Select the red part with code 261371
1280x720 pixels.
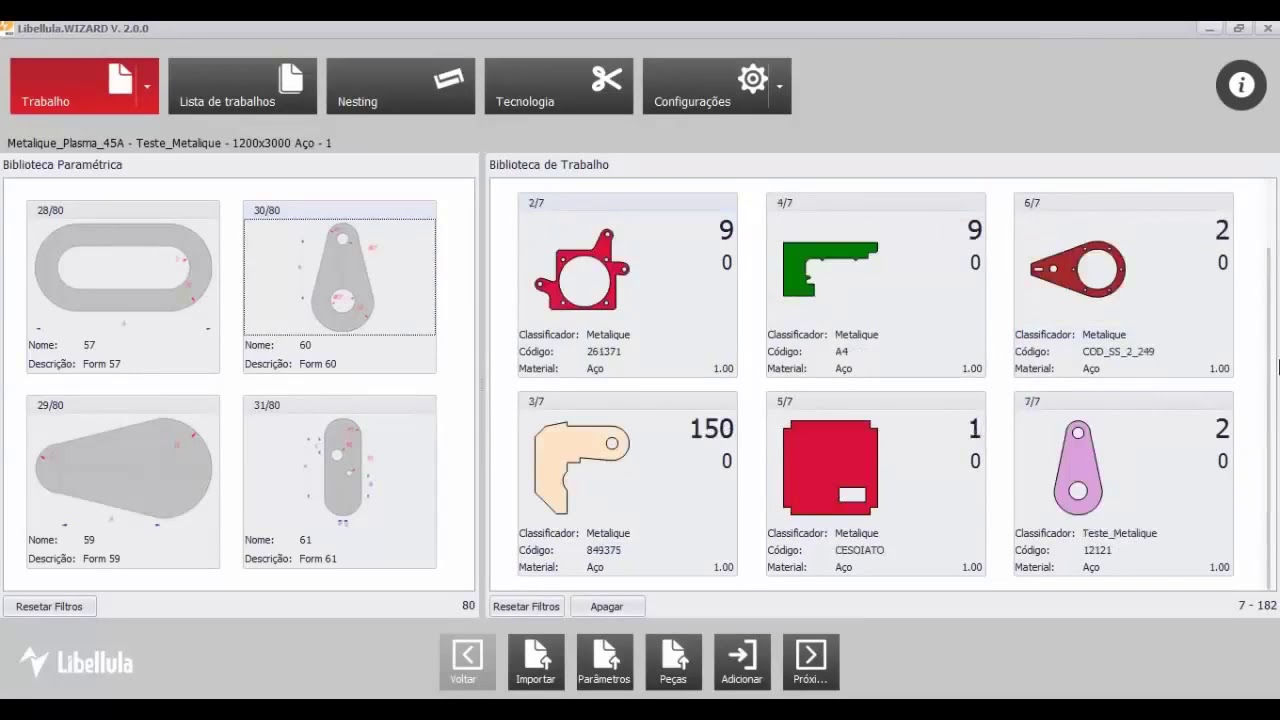[x=582, y=270]
